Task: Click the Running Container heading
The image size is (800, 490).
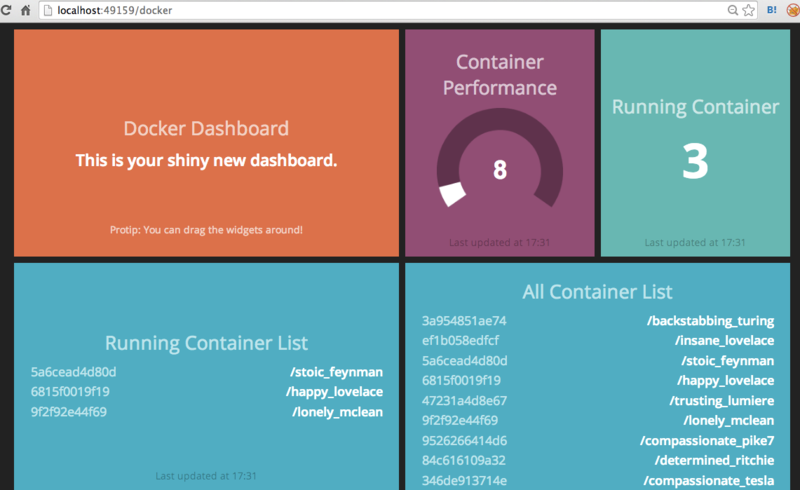Action: [695, 107]
